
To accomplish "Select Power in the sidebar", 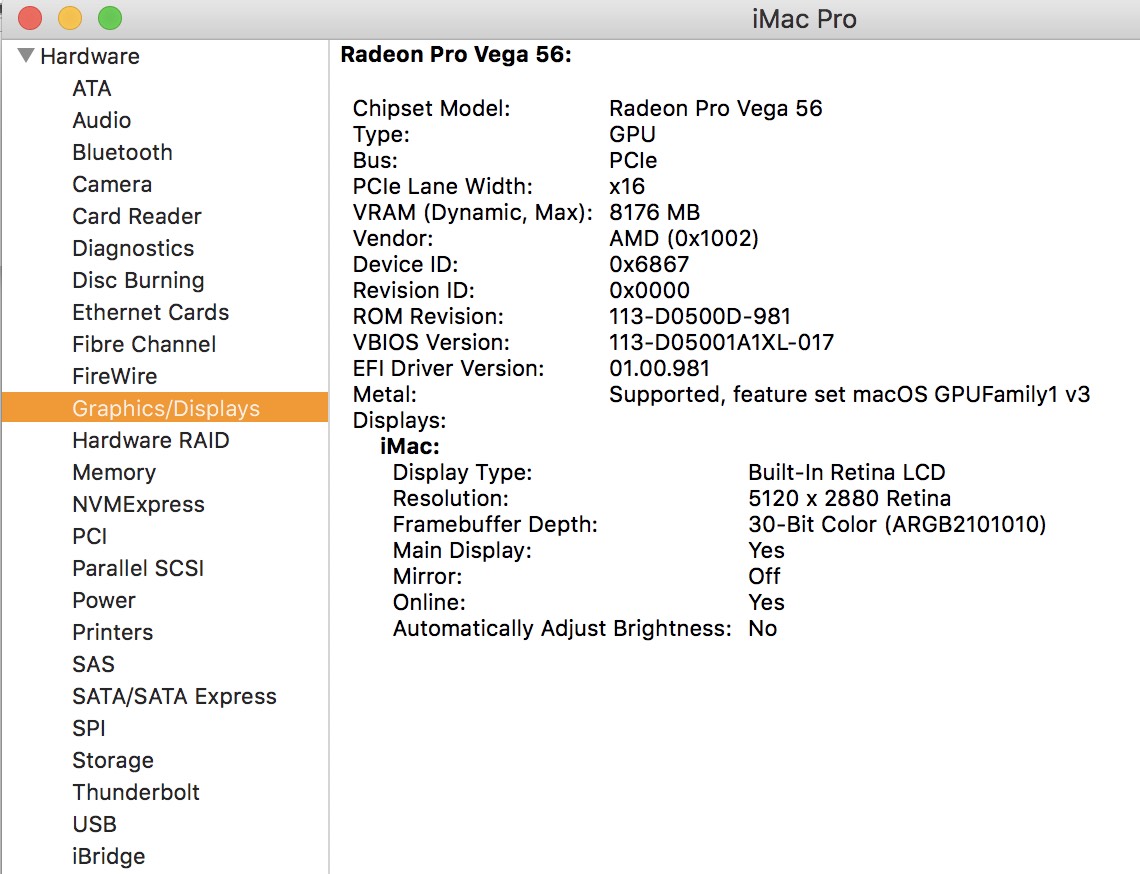I will point(104,600).
